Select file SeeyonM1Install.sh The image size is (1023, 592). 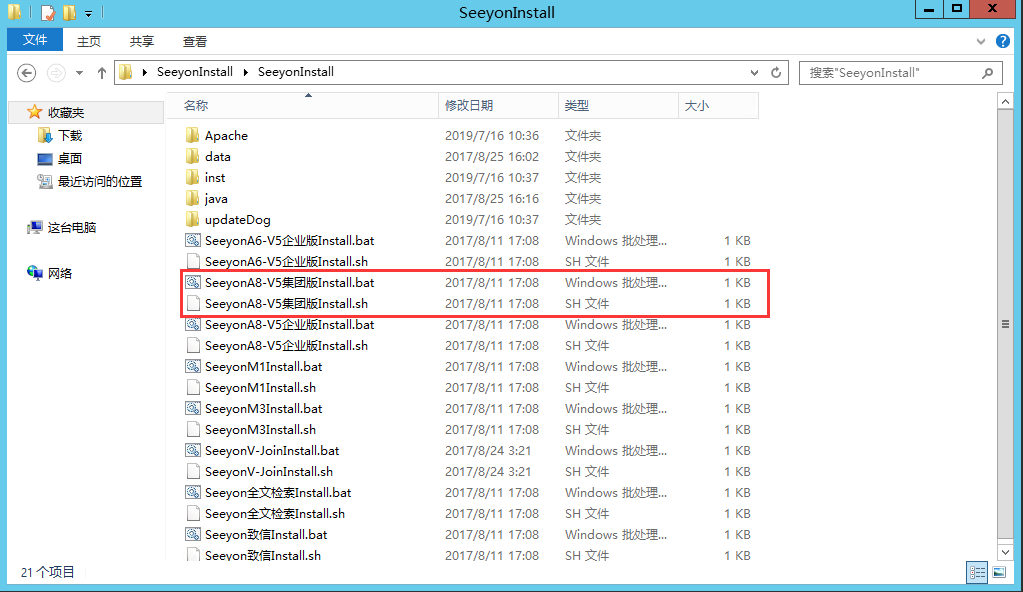(260, 387)
